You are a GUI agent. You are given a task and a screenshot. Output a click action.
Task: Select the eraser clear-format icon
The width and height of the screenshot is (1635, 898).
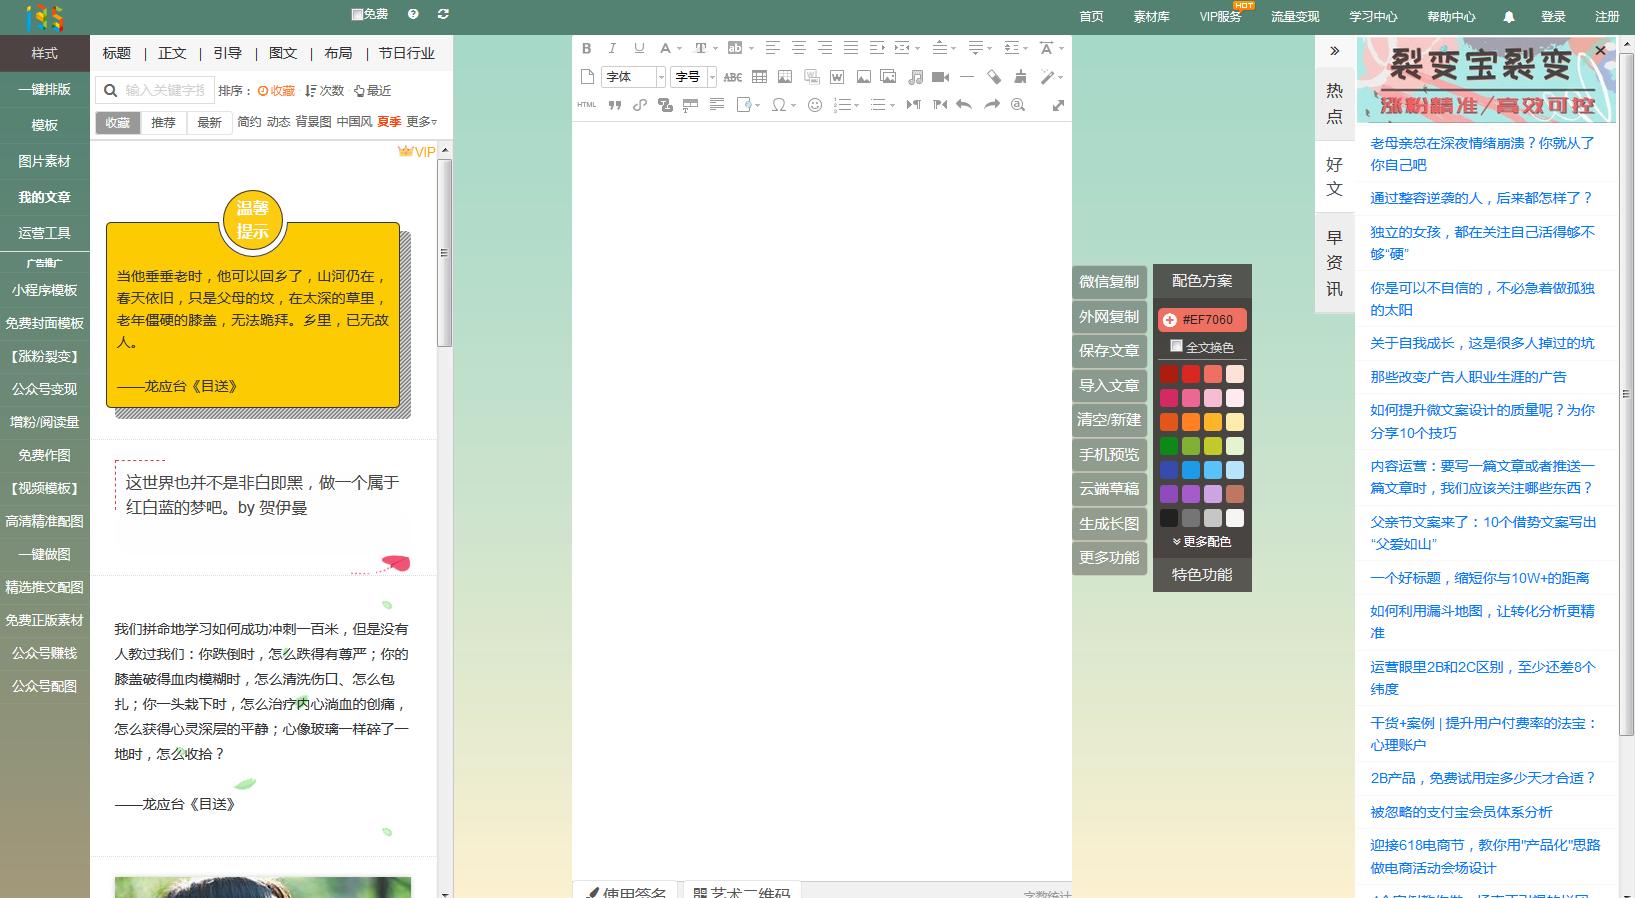(x=993, y=77)
